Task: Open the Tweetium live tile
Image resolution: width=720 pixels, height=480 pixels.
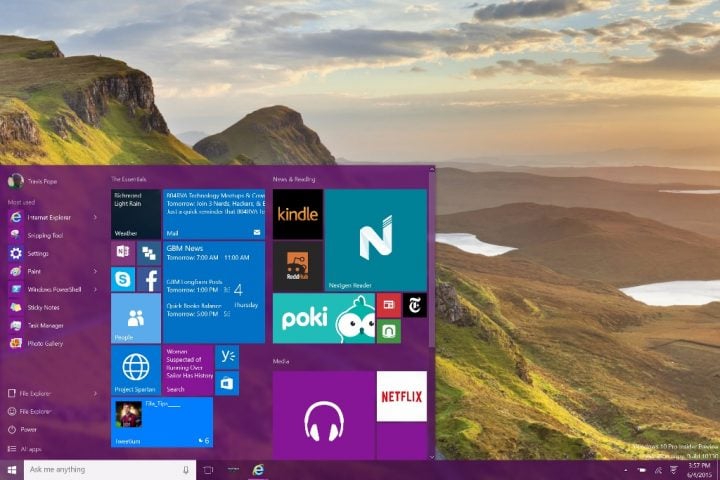Action: click(162, 423)
